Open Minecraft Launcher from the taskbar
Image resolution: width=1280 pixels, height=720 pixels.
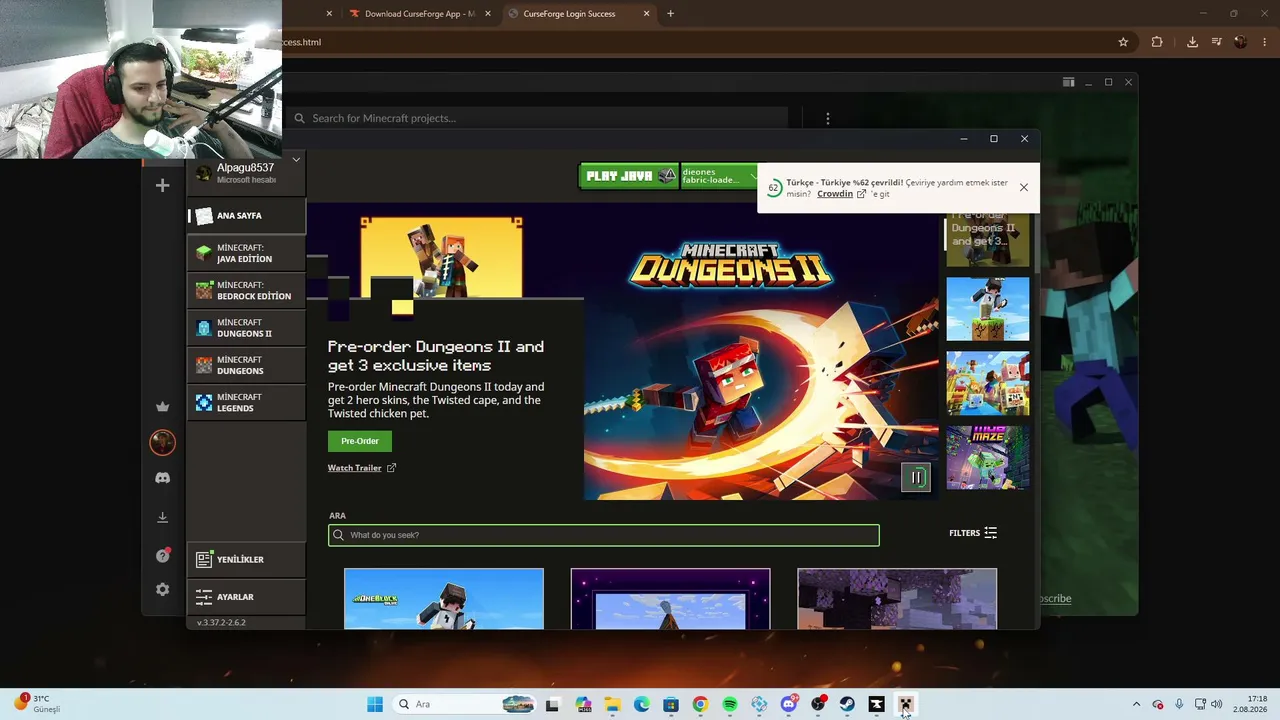click(x=905, y=704)
